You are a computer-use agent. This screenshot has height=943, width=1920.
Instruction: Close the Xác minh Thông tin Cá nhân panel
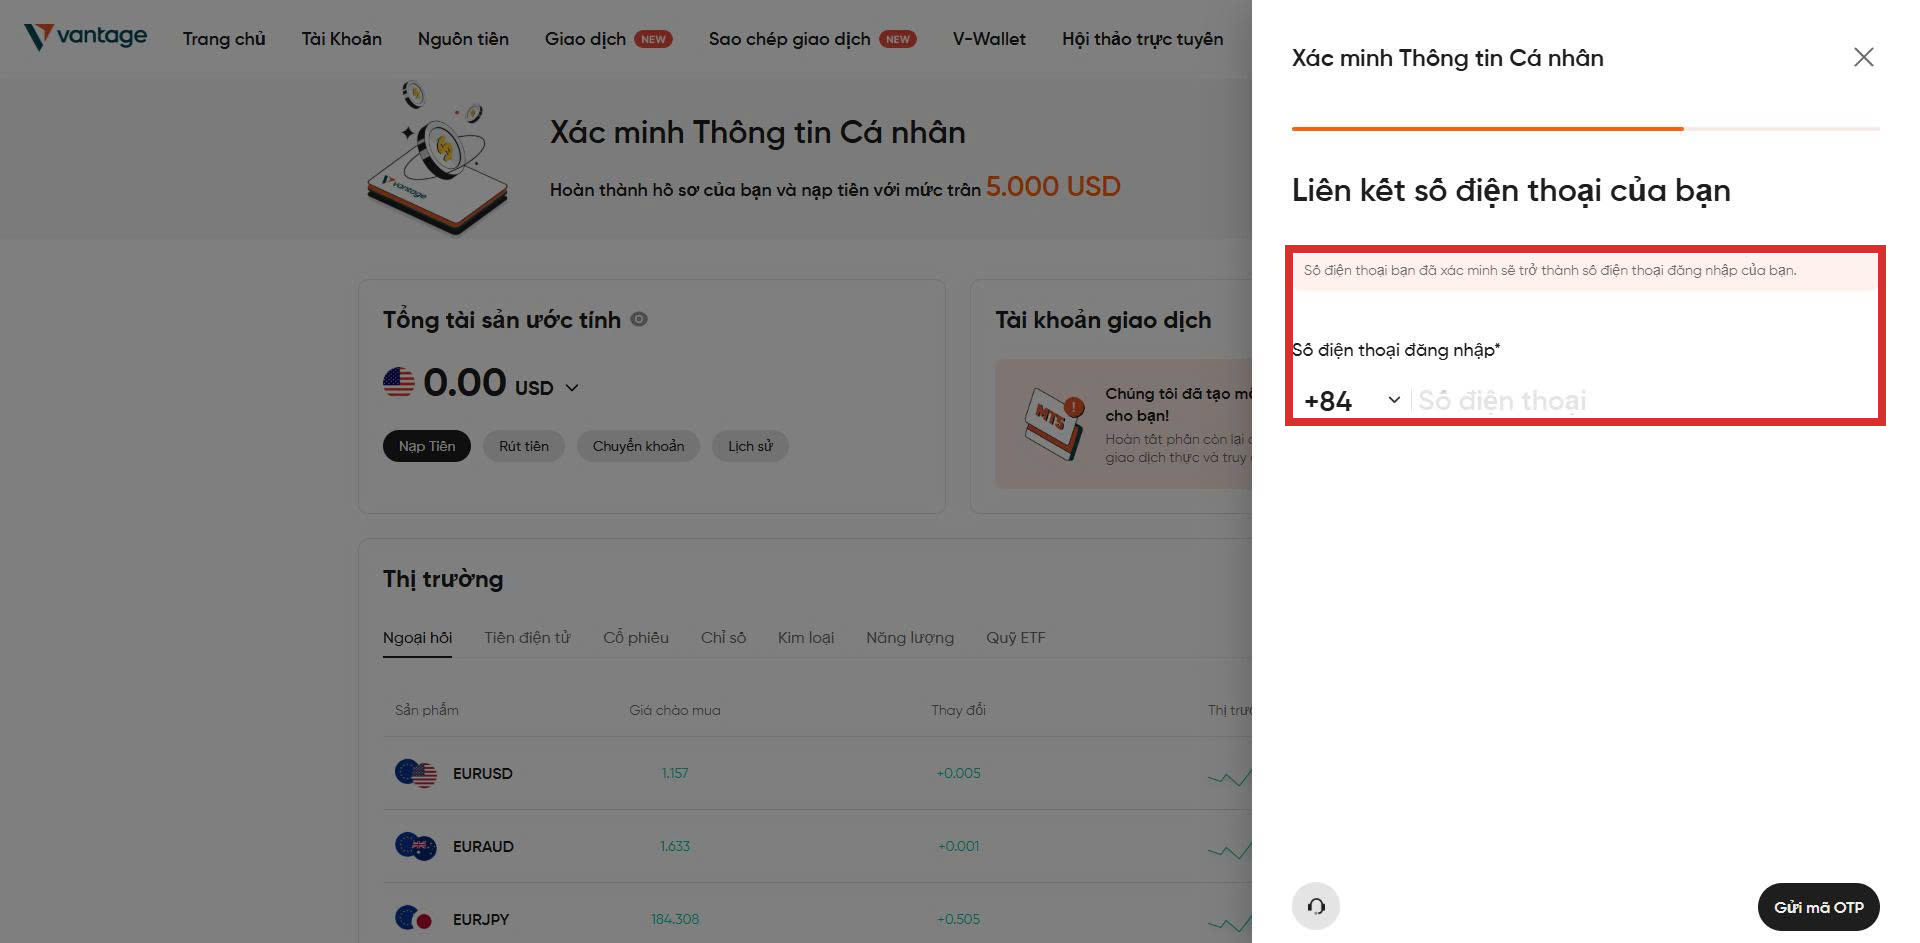(1863, 57)
